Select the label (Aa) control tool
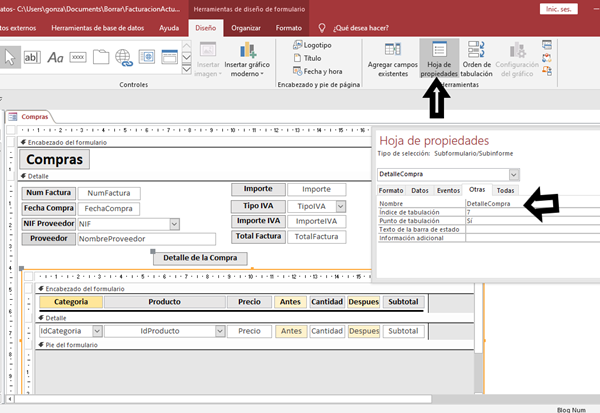This screenshot has height=413, width=600. point(55,57)
